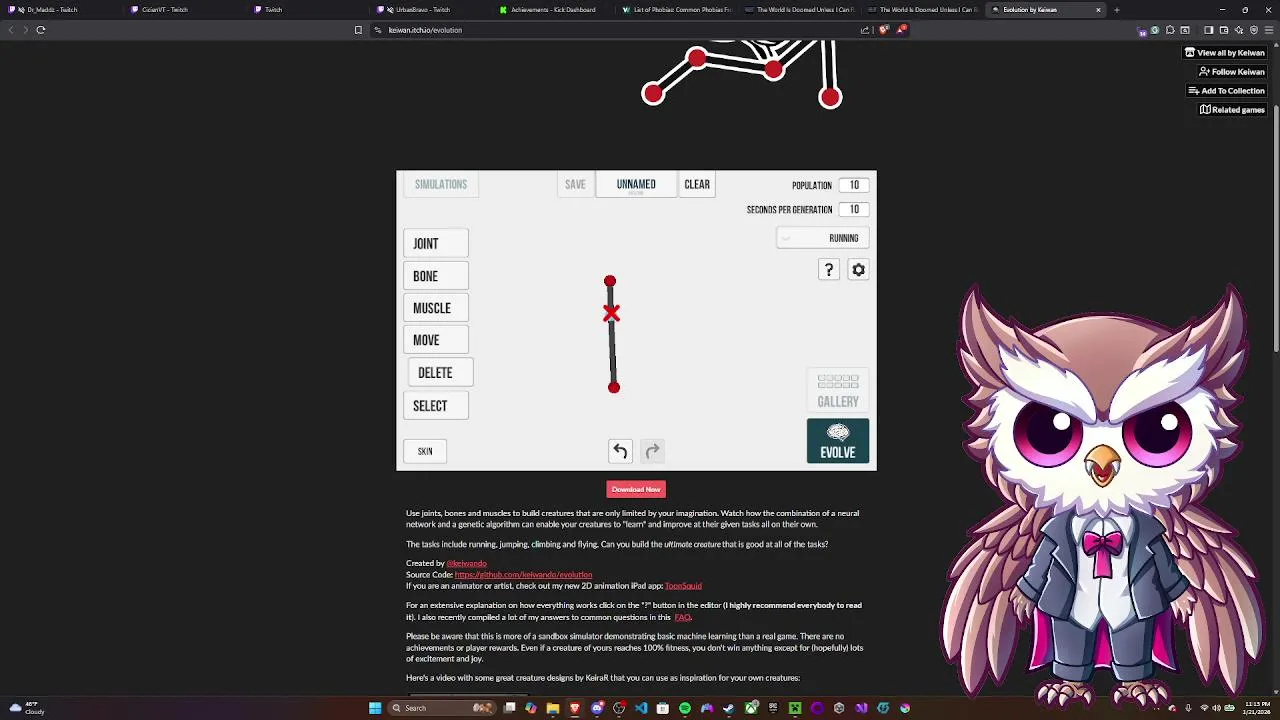Open the Leo AI sparkle icon

(1239, 30)
